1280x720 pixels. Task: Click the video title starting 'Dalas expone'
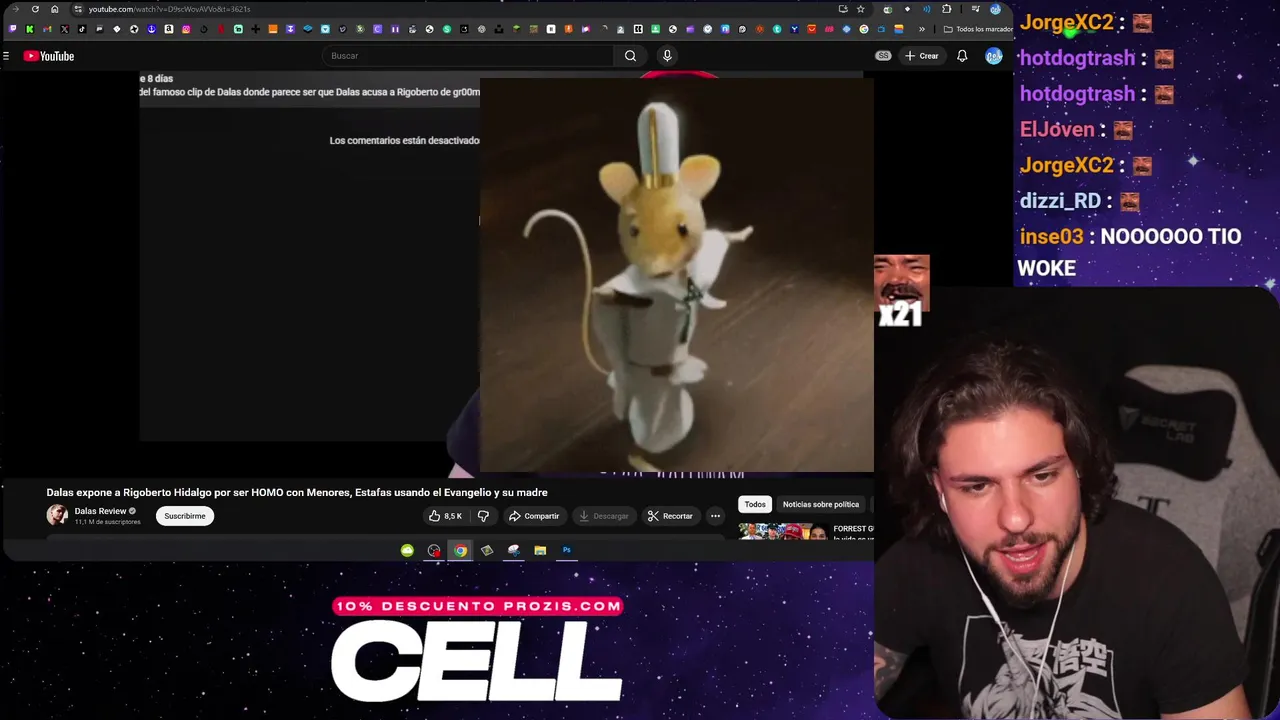click(297, 492)
